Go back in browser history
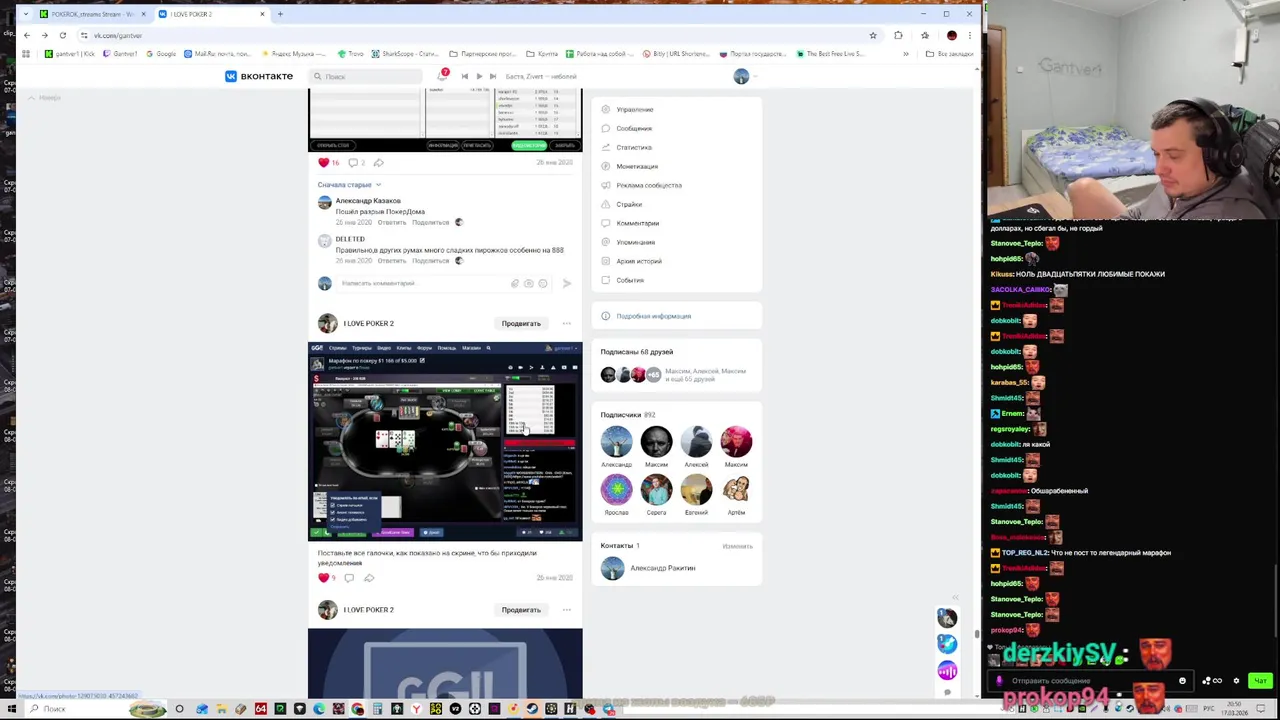This screenshot has width=1280, height=720. click(27, 35)
